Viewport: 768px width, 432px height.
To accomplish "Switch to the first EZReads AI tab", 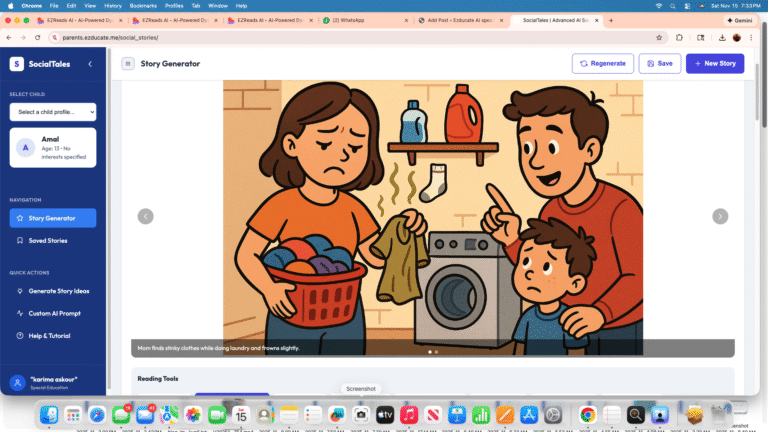I will tap(80, 21).
